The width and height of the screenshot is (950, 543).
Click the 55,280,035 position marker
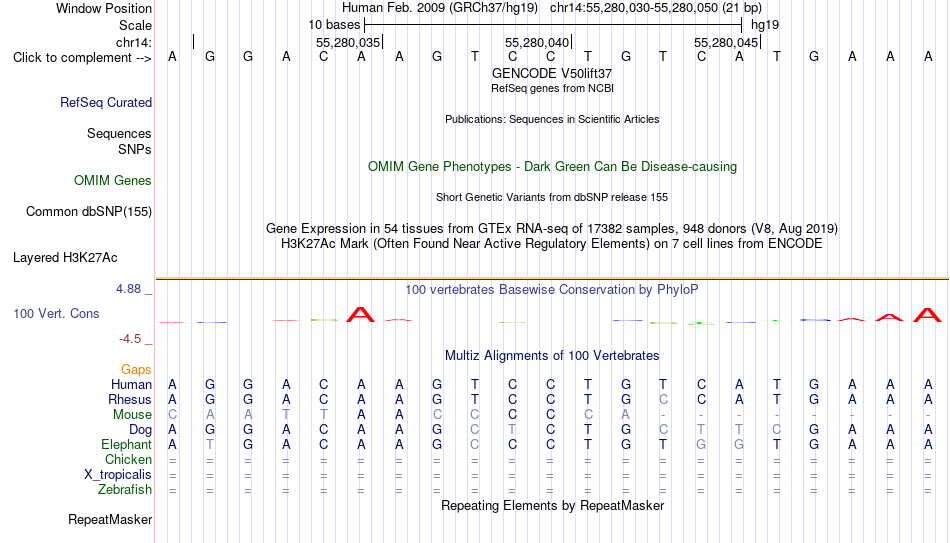[348, 42]
